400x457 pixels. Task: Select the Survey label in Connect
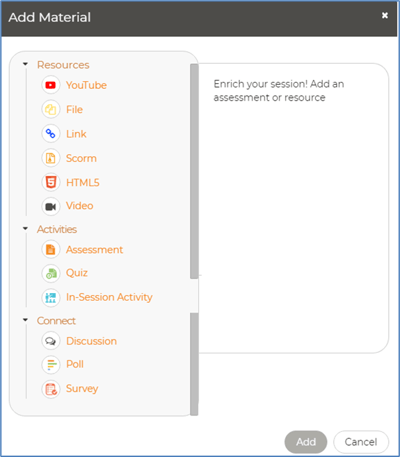[x=82, y=389]
